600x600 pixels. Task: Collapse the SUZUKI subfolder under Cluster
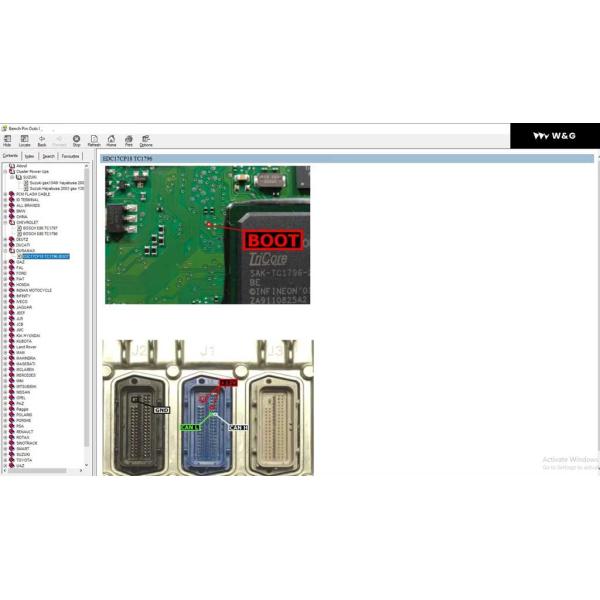click(x=12, y=177)
